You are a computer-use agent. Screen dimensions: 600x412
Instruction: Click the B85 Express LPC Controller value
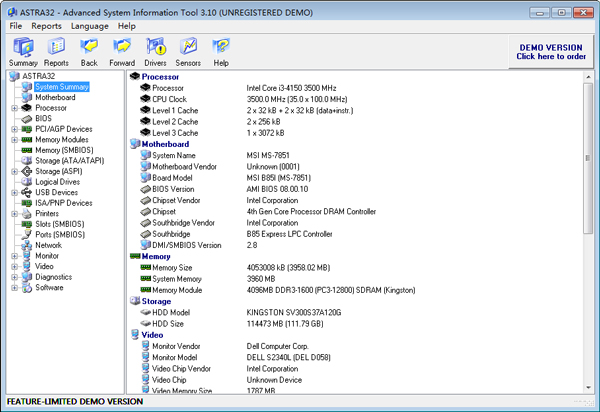pos(289,234)
